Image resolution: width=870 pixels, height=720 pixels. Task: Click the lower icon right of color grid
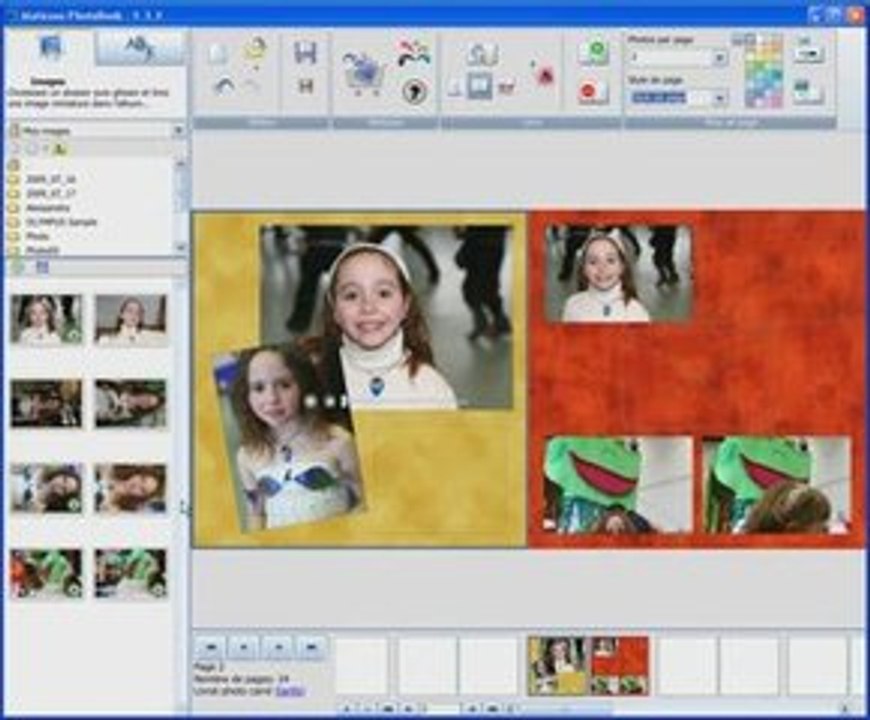pos(807,90)
